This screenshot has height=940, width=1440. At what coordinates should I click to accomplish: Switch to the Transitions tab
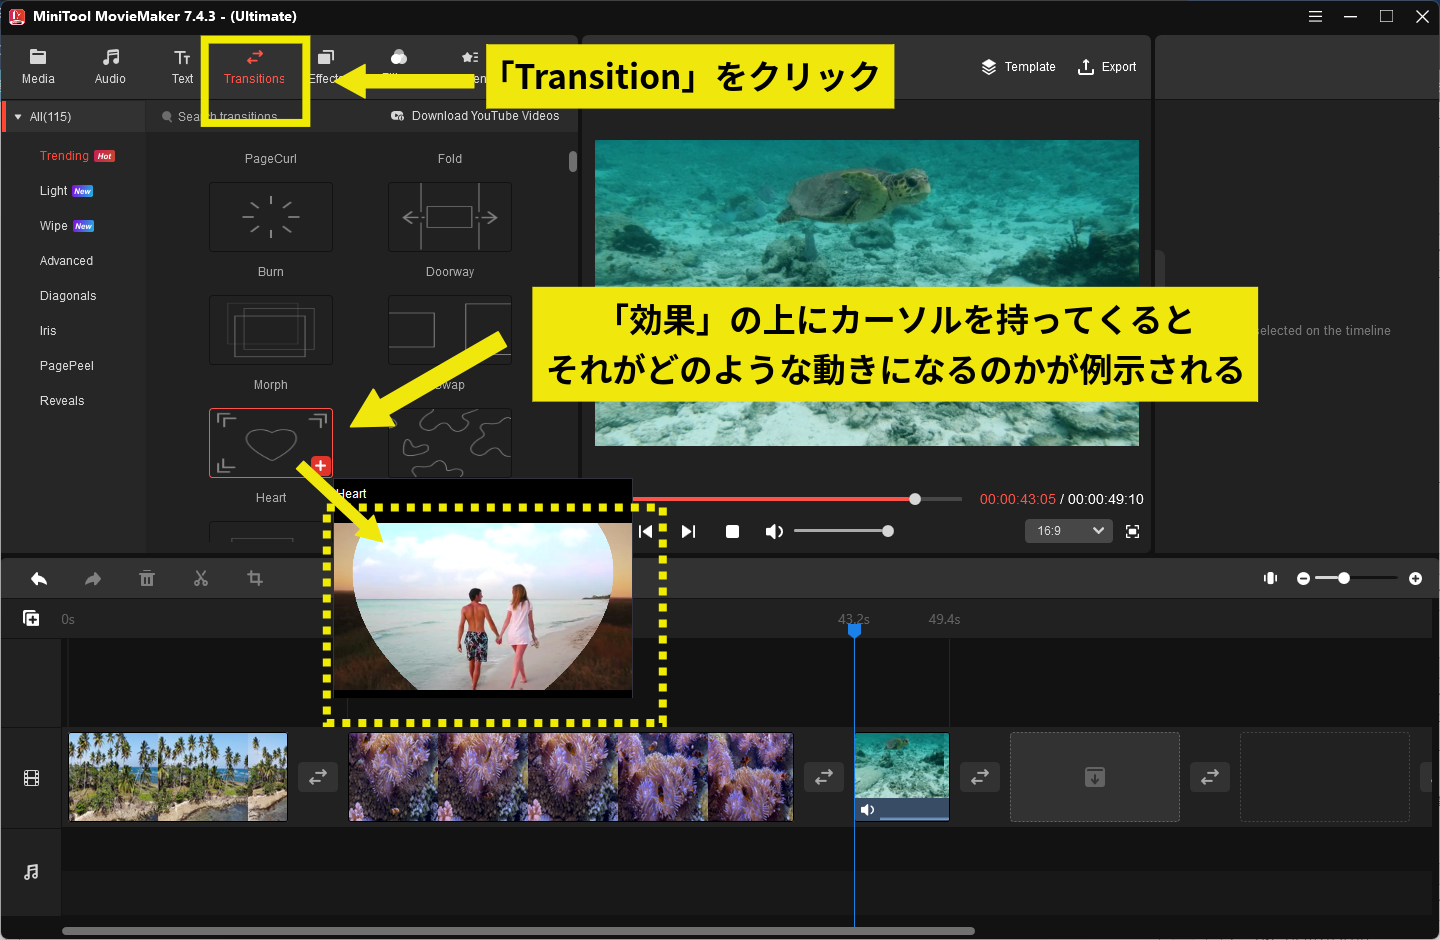254,66
